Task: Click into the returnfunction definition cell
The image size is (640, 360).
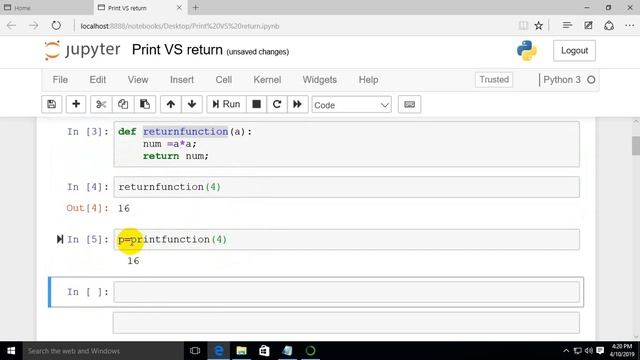Action: pos(346,144)
